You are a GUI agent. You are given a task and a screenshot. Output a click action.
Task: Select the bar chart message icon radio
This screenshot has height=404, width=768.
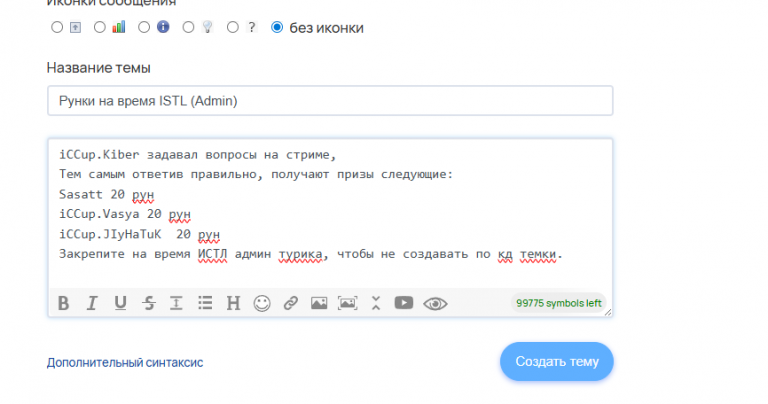100,27
